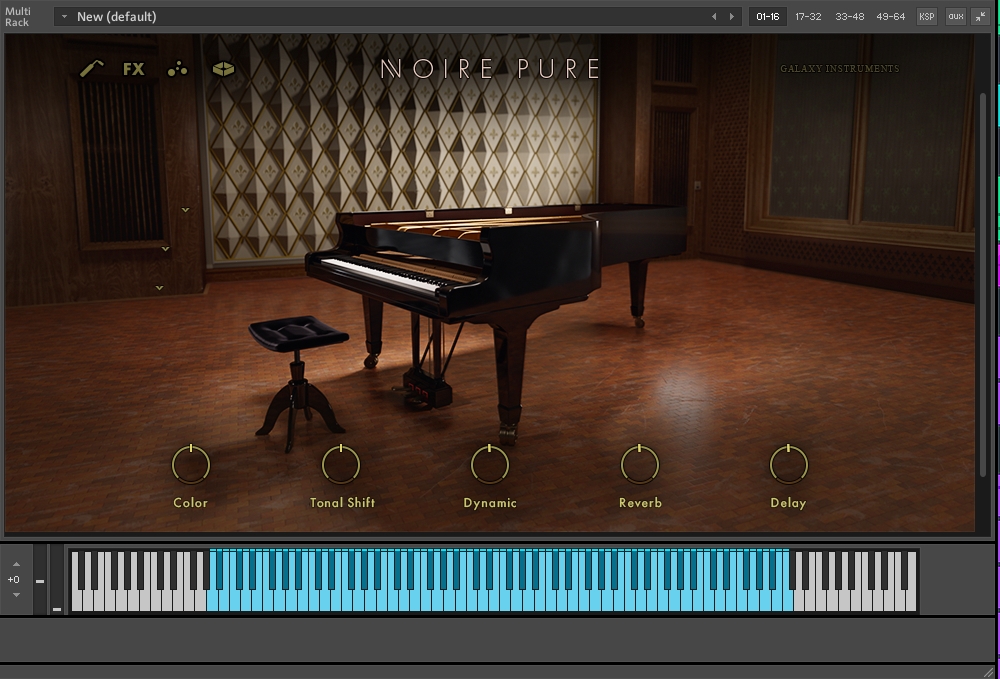1000x679 pixels.
Task: Click the collapse-arrows icon beside the aux button
Action: point(980,17)
